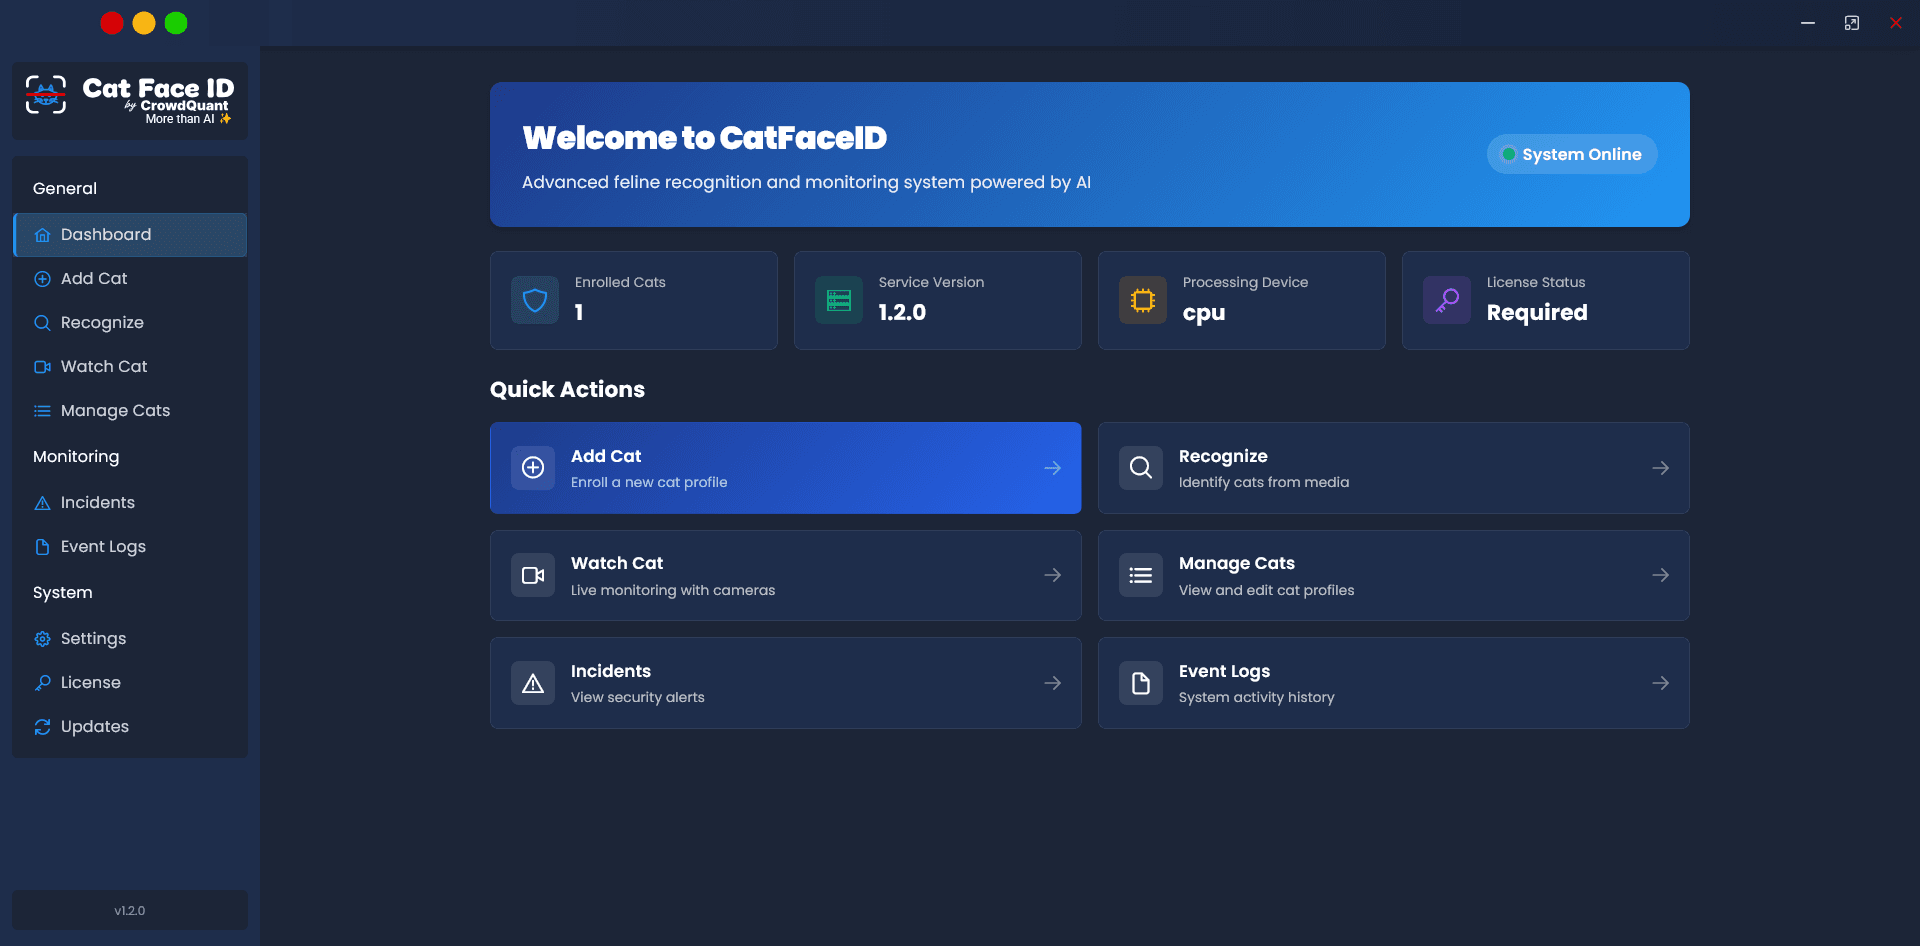Click the Event Logs quick action title

point(1224,672)
